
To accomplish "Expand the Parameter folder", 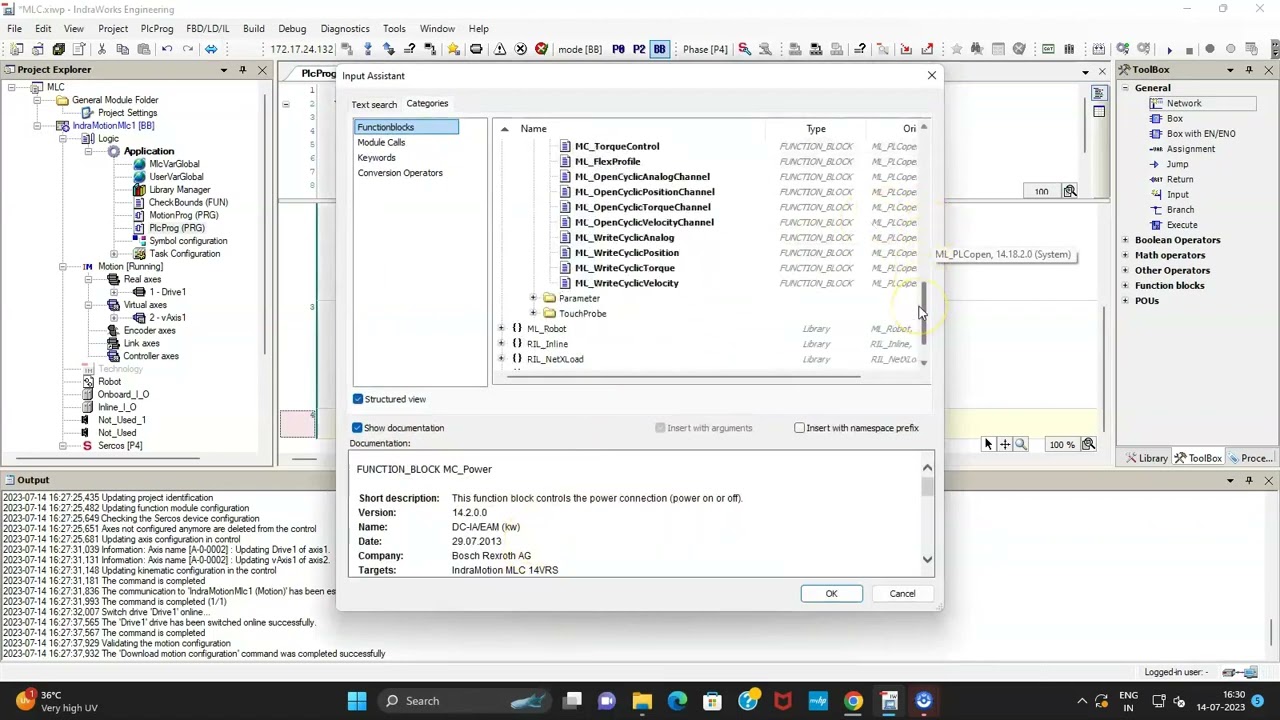I will click(x=533, y=298).
